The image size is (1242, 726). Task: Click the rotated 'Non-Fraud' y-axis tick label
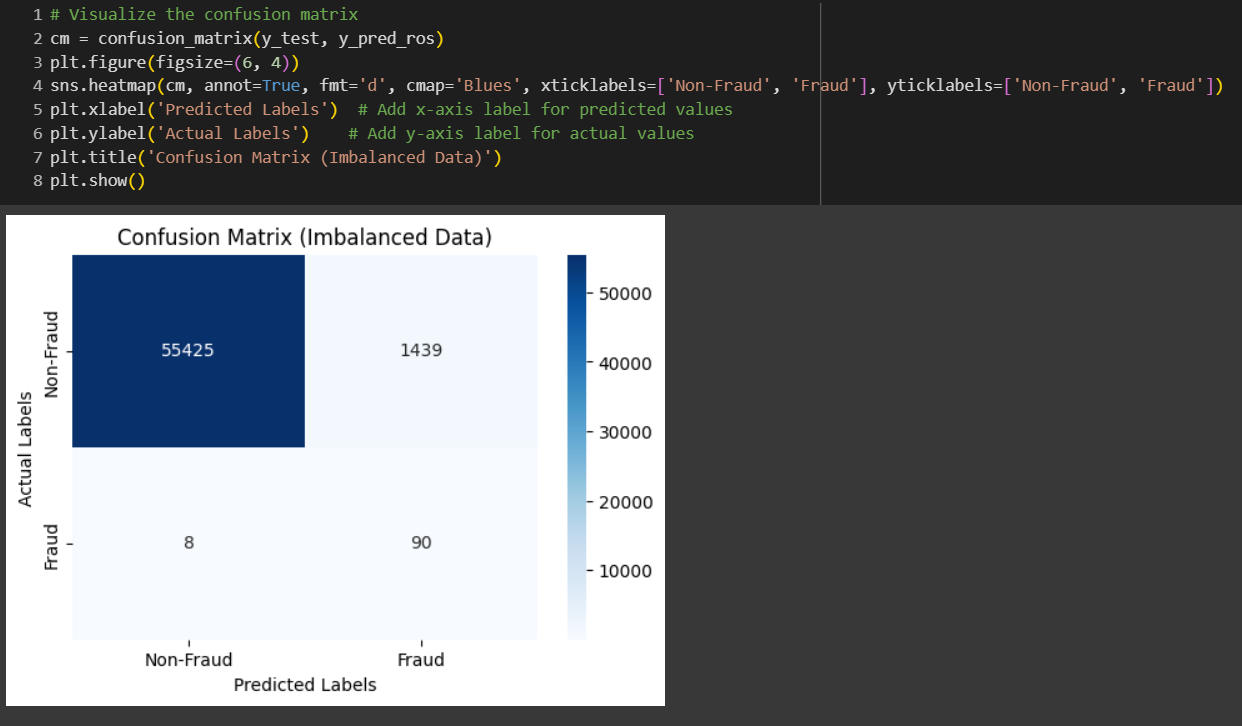(x=54, y=352)
